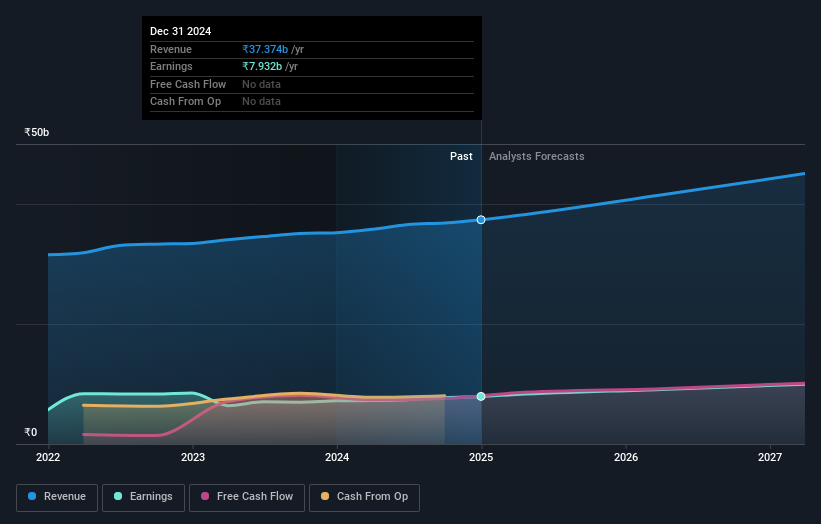Screen dimensions: 821x524
Task: Click the 2026 x-axis label
Action: [x=626, y=458]
